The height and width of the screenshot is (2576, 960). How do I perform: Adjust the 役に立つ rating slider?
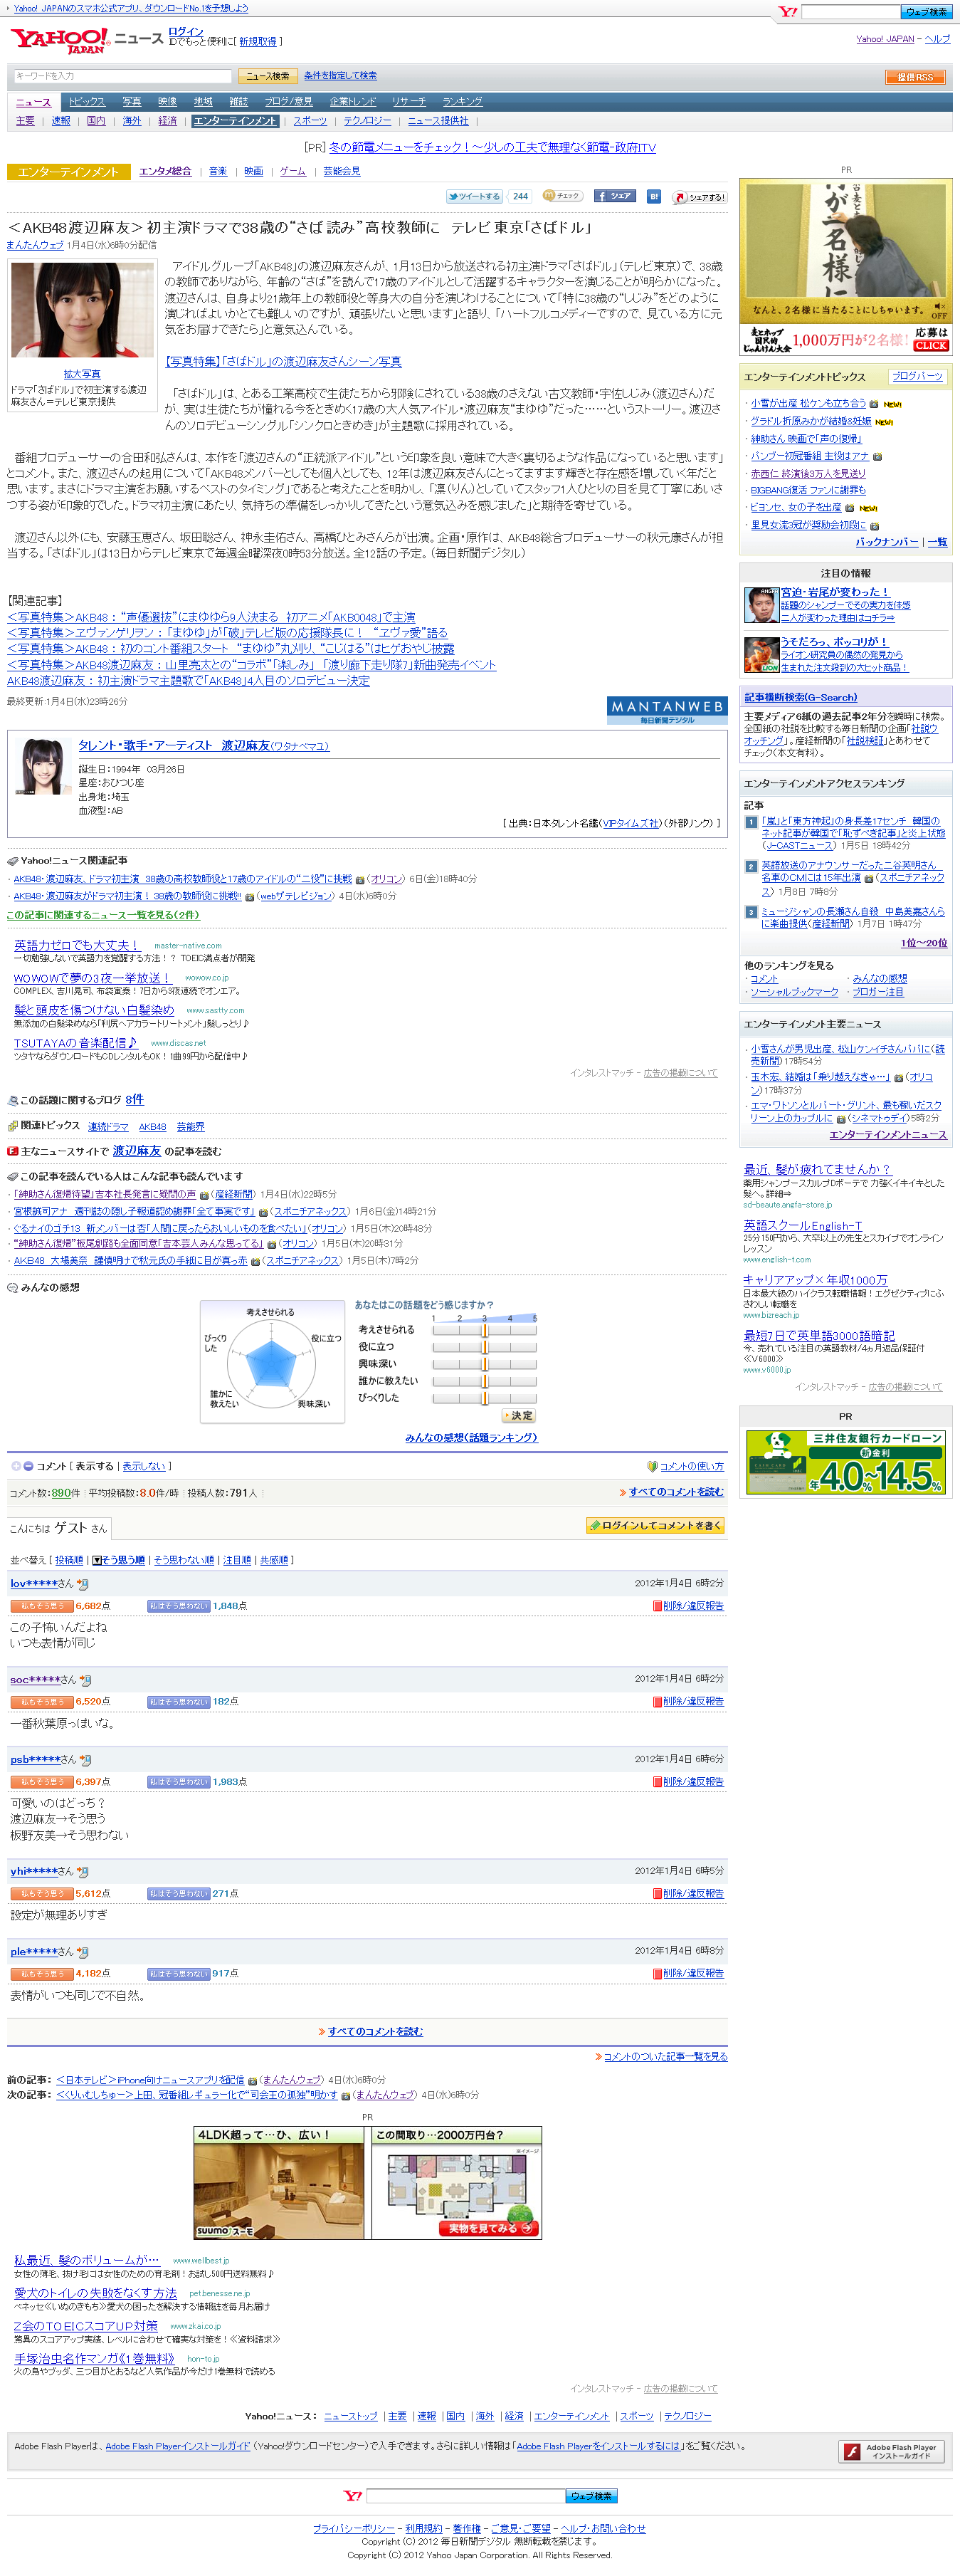tap(484, 1347)
